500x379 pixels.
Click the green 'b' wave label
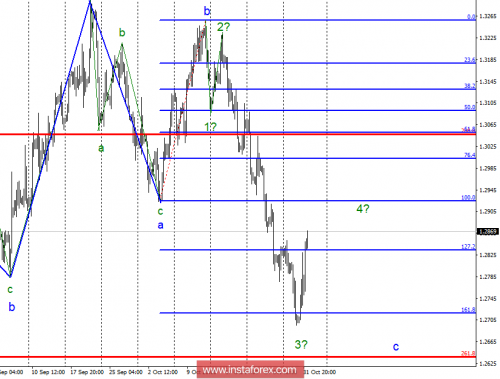[122, 32]
